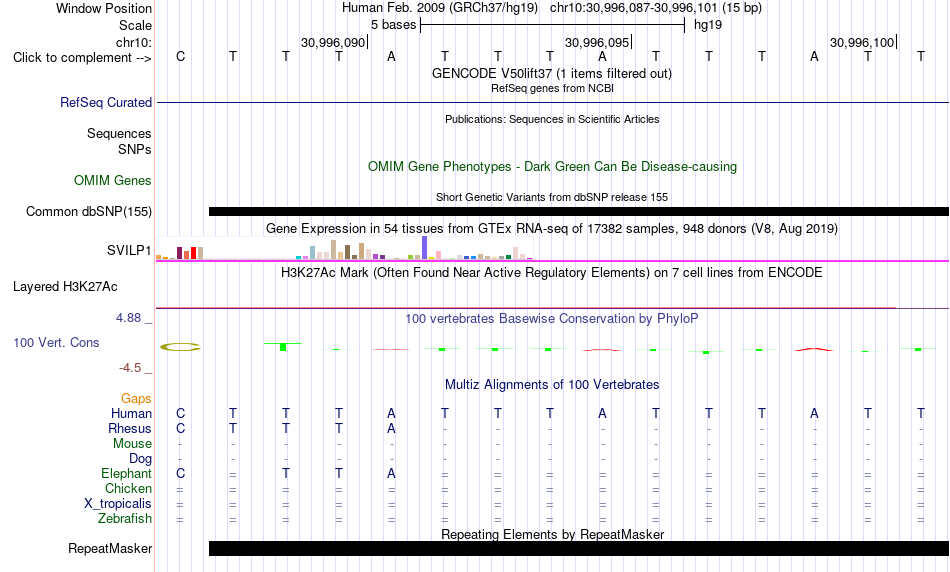
Task: Select the Common dbSNP(155) track label
Action: [x=89, y=211]
